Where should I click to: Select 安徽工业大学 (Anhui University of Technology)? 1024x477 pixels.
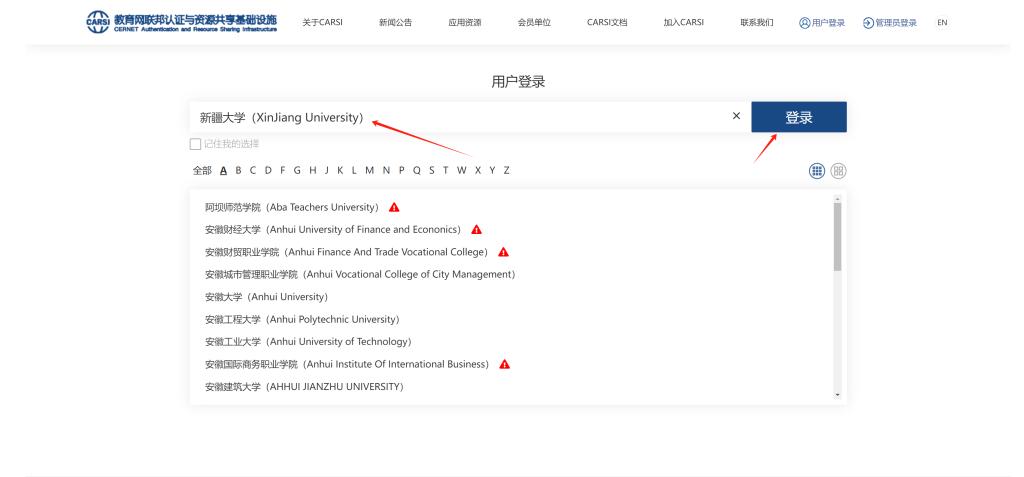coord(308,342)
